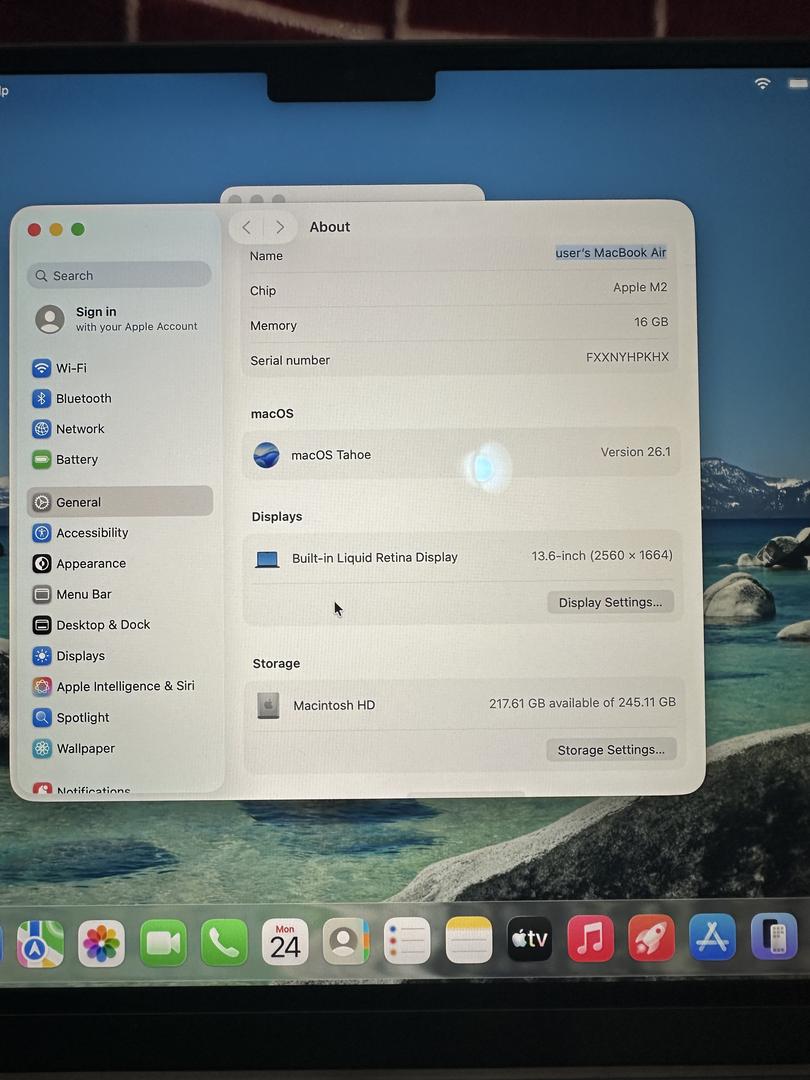
Task: Go forward using the forward chevron
Action: [x=280, y=228]
